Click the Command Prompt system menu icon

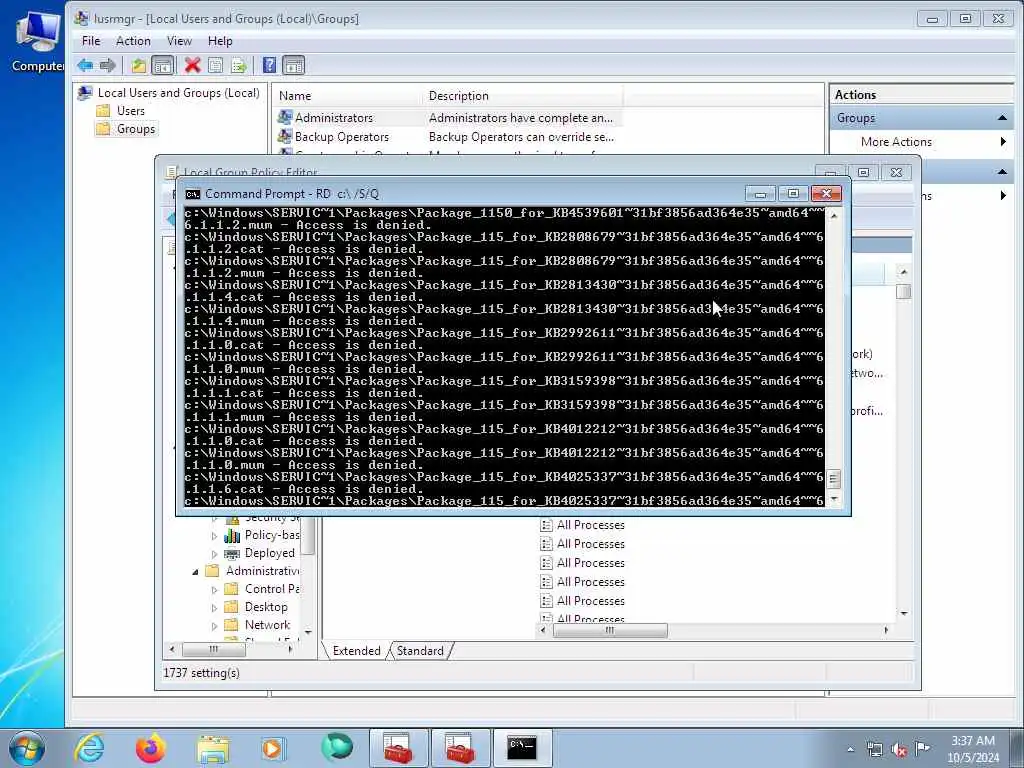coord(193,194)
